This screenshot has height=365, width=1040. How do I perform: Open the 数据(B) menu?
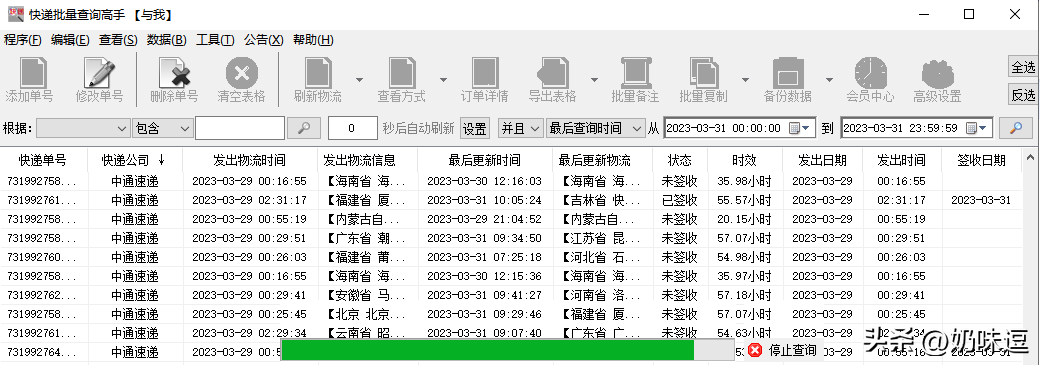tap(166, 40)
